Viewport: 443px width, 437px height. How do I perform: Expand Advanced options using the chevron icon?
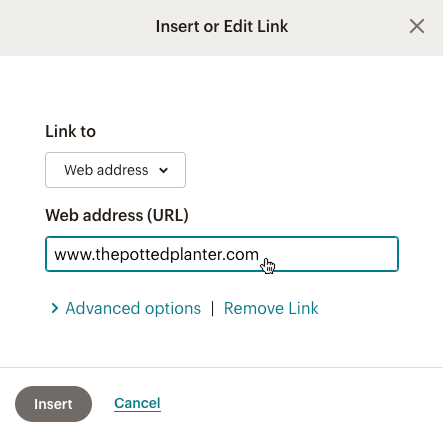click(55, 308)
